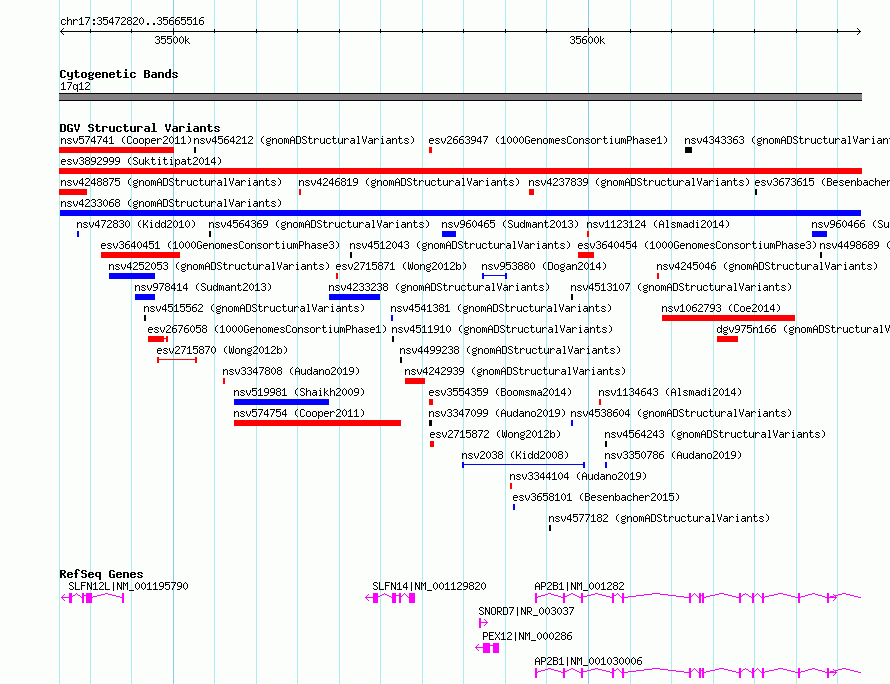
Task: Open the esv2676058 (1000GenomesConsortiumPhase1) label
Action: pyautogui.click(x=267, y=329)
